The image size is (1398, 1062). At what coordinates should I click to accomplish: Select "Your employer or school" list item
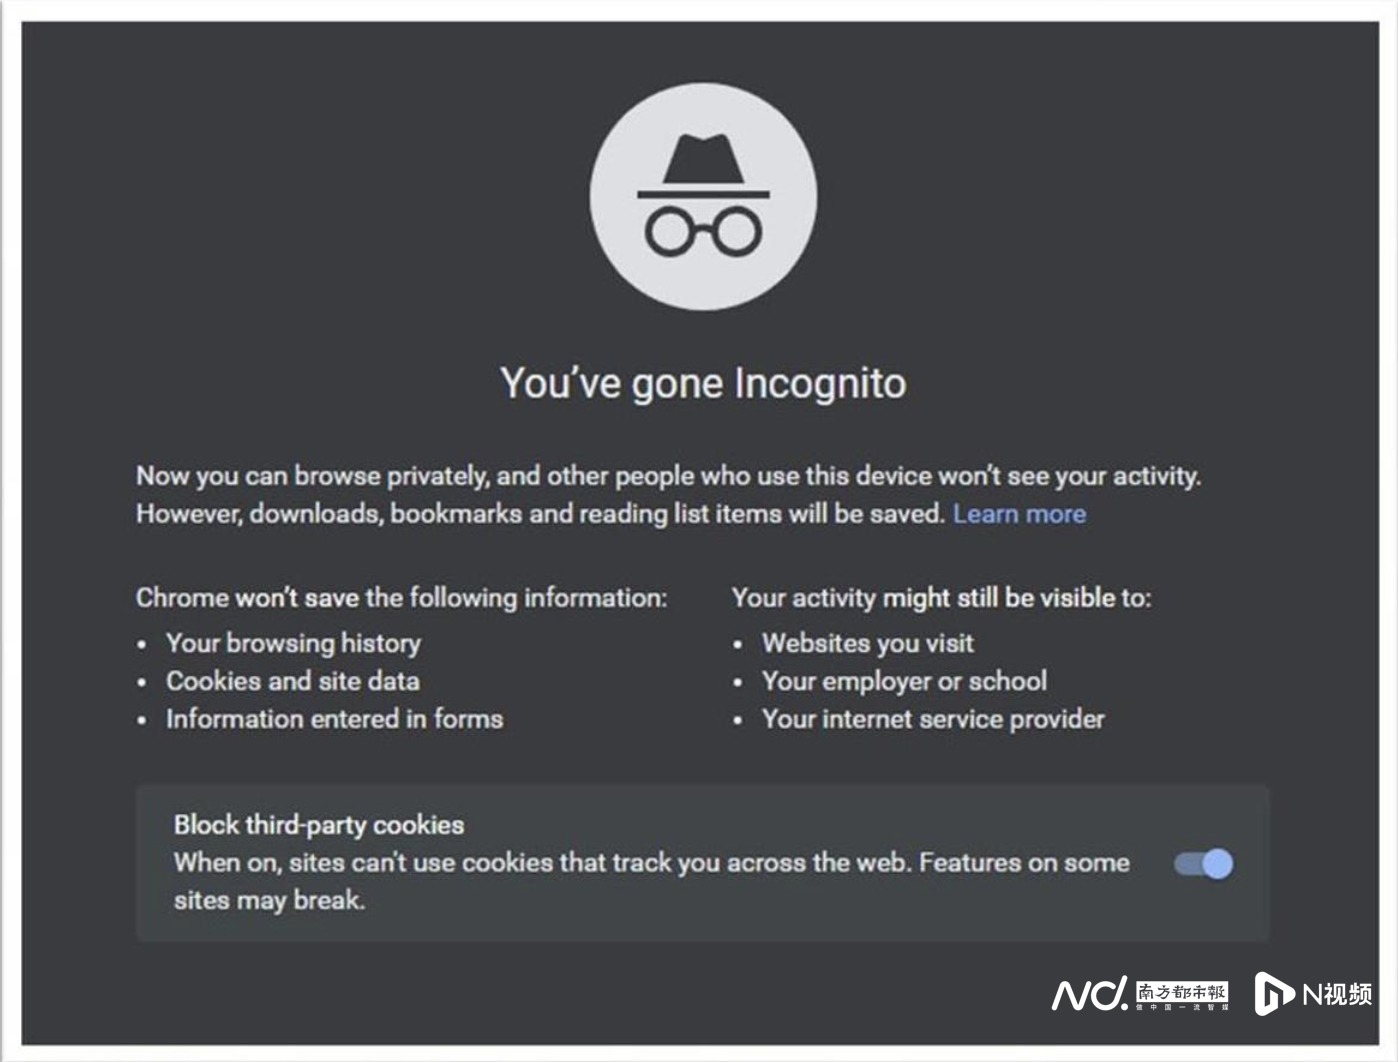click(x=904, y=681)
